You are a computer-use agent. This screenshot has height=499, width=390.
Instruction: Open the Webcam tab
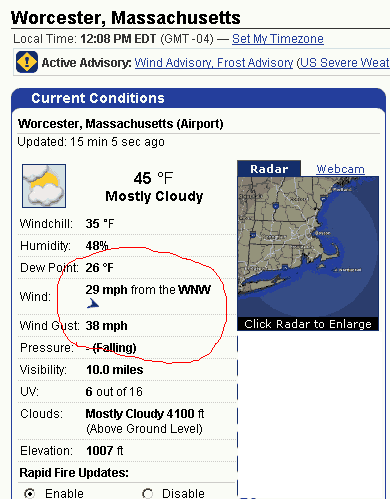(x=340, y=169)
